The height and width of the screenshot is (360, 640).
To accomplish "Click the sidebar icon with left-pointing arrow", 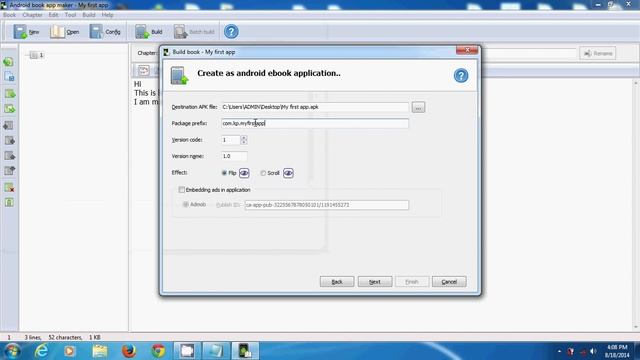I will [x=9, y=126].
